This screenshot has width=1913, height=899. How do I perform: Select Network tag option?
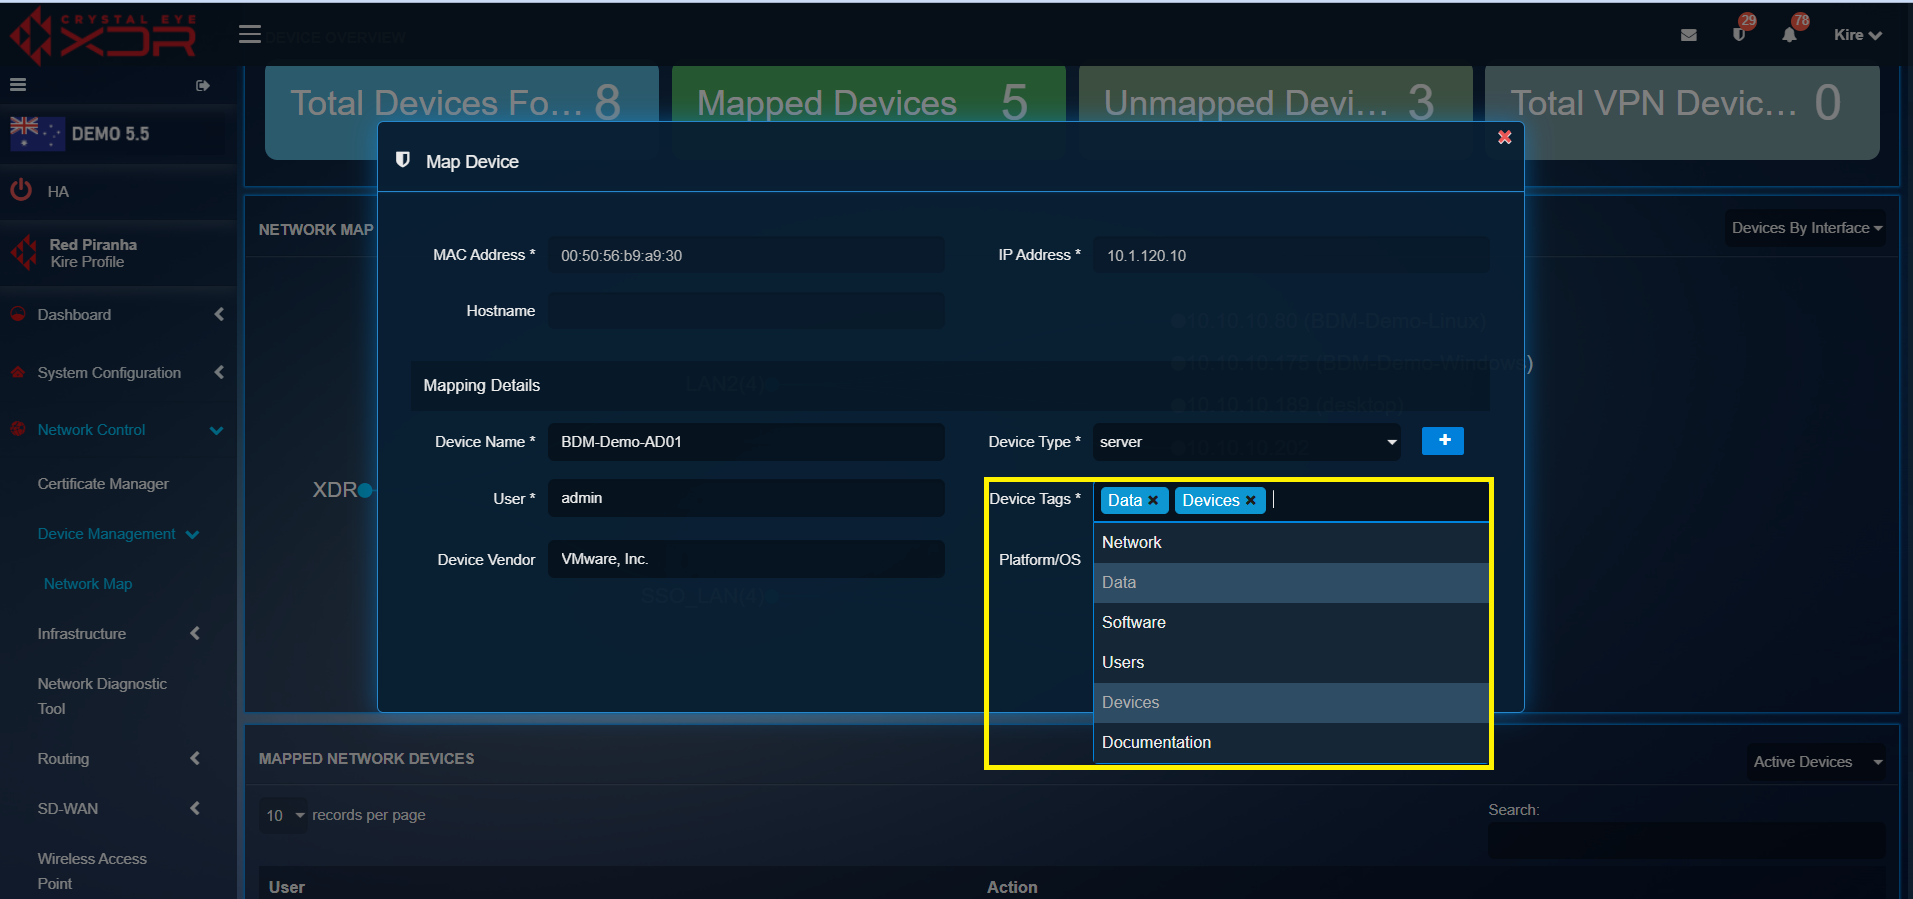click(1291, 542)
